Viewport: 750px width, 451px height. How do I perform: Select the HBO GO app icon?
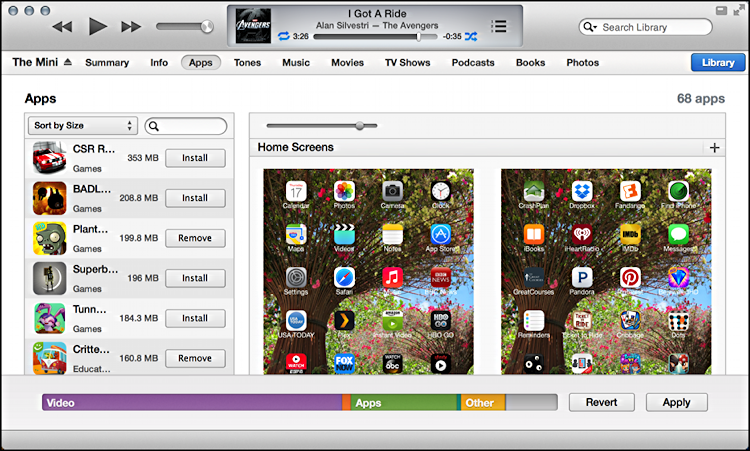[441, 320]
